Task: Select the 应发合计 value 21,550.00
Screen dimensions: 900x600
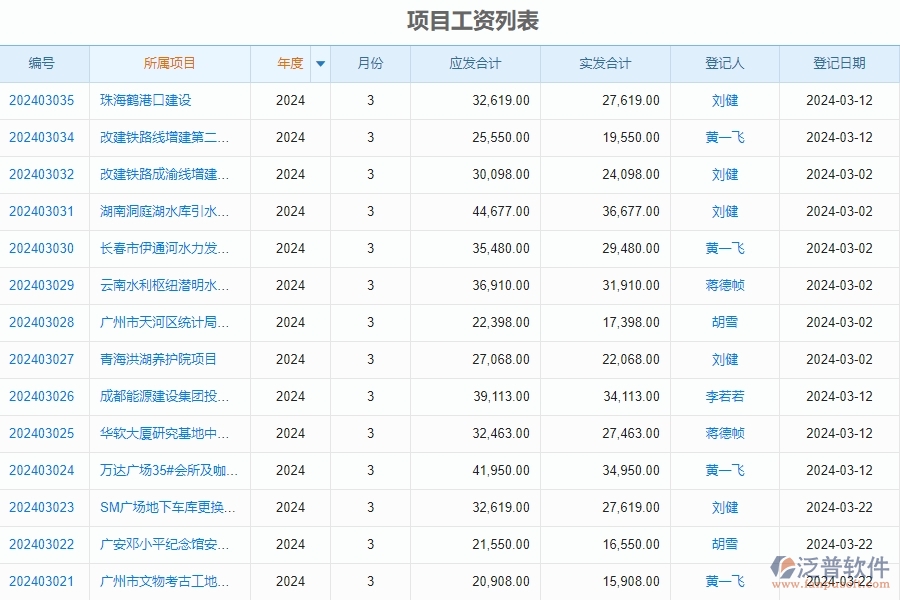Action: coord(501,544)
